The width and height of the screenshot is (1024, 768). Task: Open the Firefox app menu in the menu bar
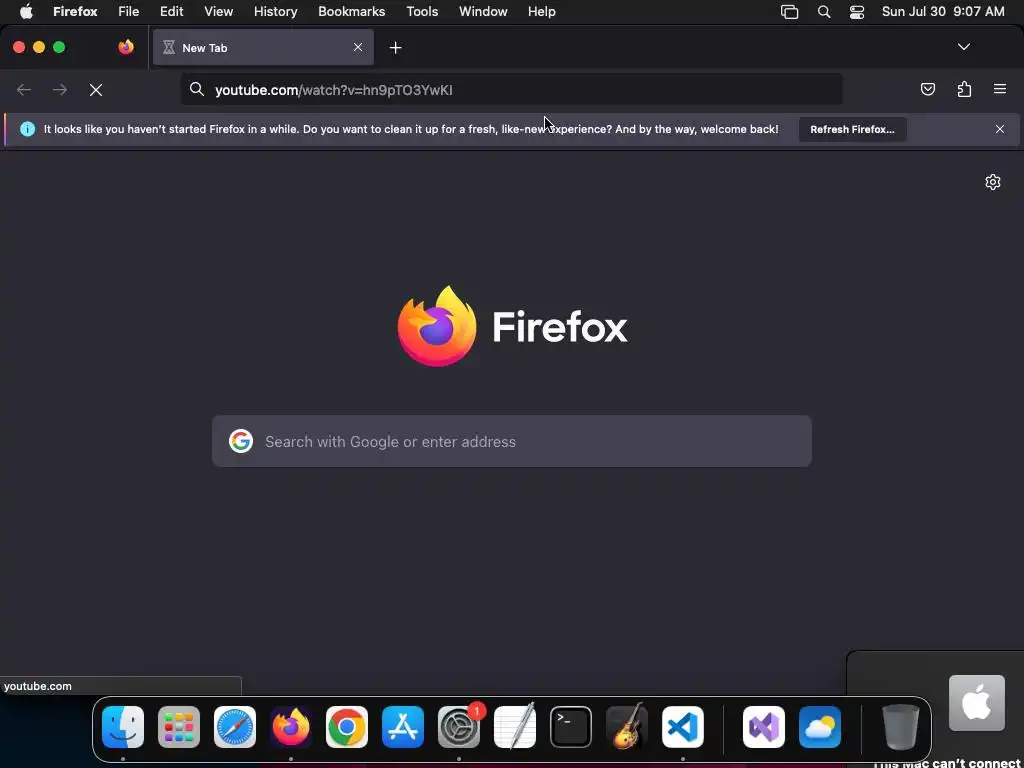click(x=75, y=12)
